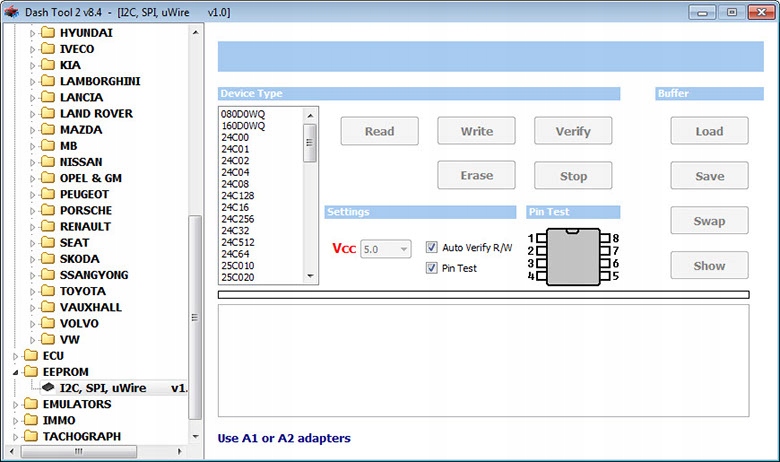The width and height of the screenshot is (780, 462).
Task: Click the PORSCHE folder icon
Action: pyautogui.click(x=48, y=210)
